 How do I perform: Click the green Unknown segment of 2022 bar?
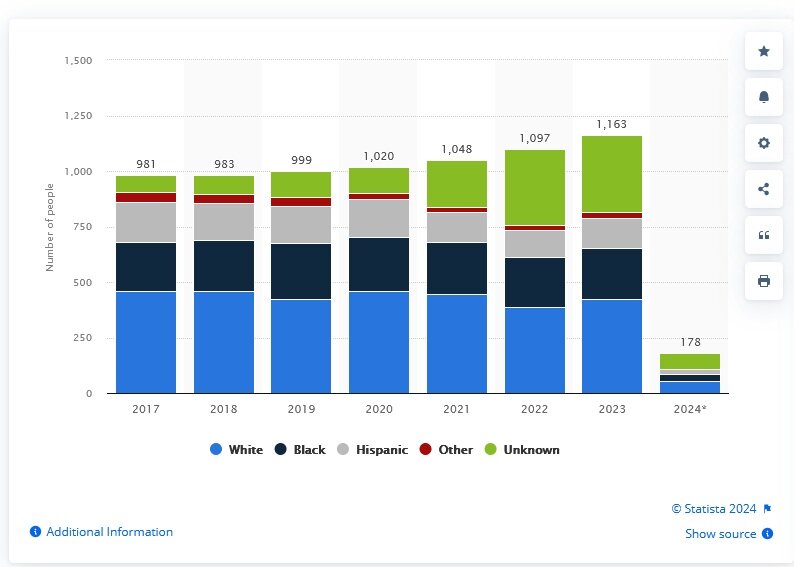point(535,187)
